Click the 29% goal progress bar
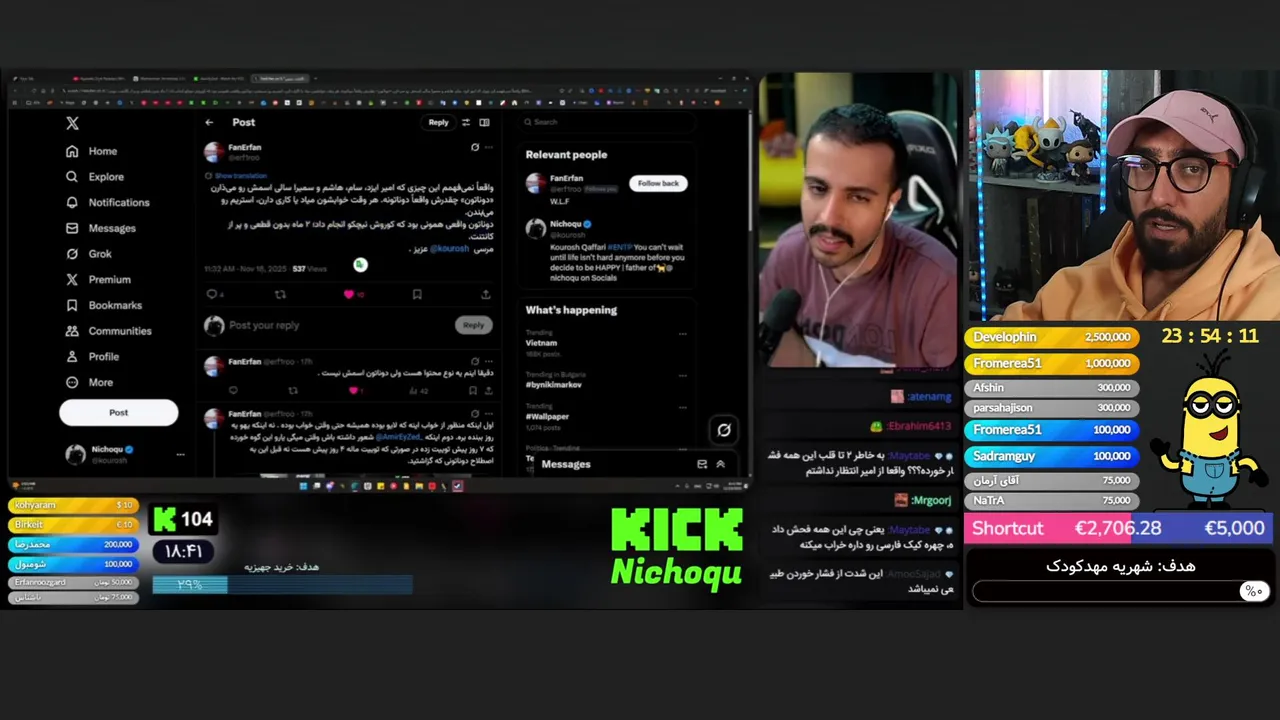 pos(283,585)
